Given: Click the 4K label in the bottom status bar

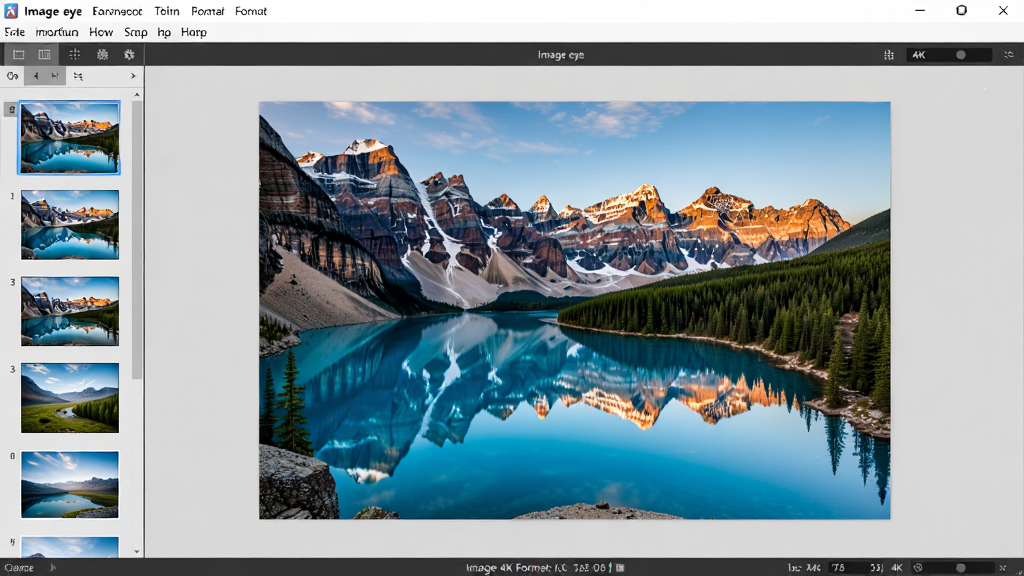Looking at the screenshot, I should (897, 568).
